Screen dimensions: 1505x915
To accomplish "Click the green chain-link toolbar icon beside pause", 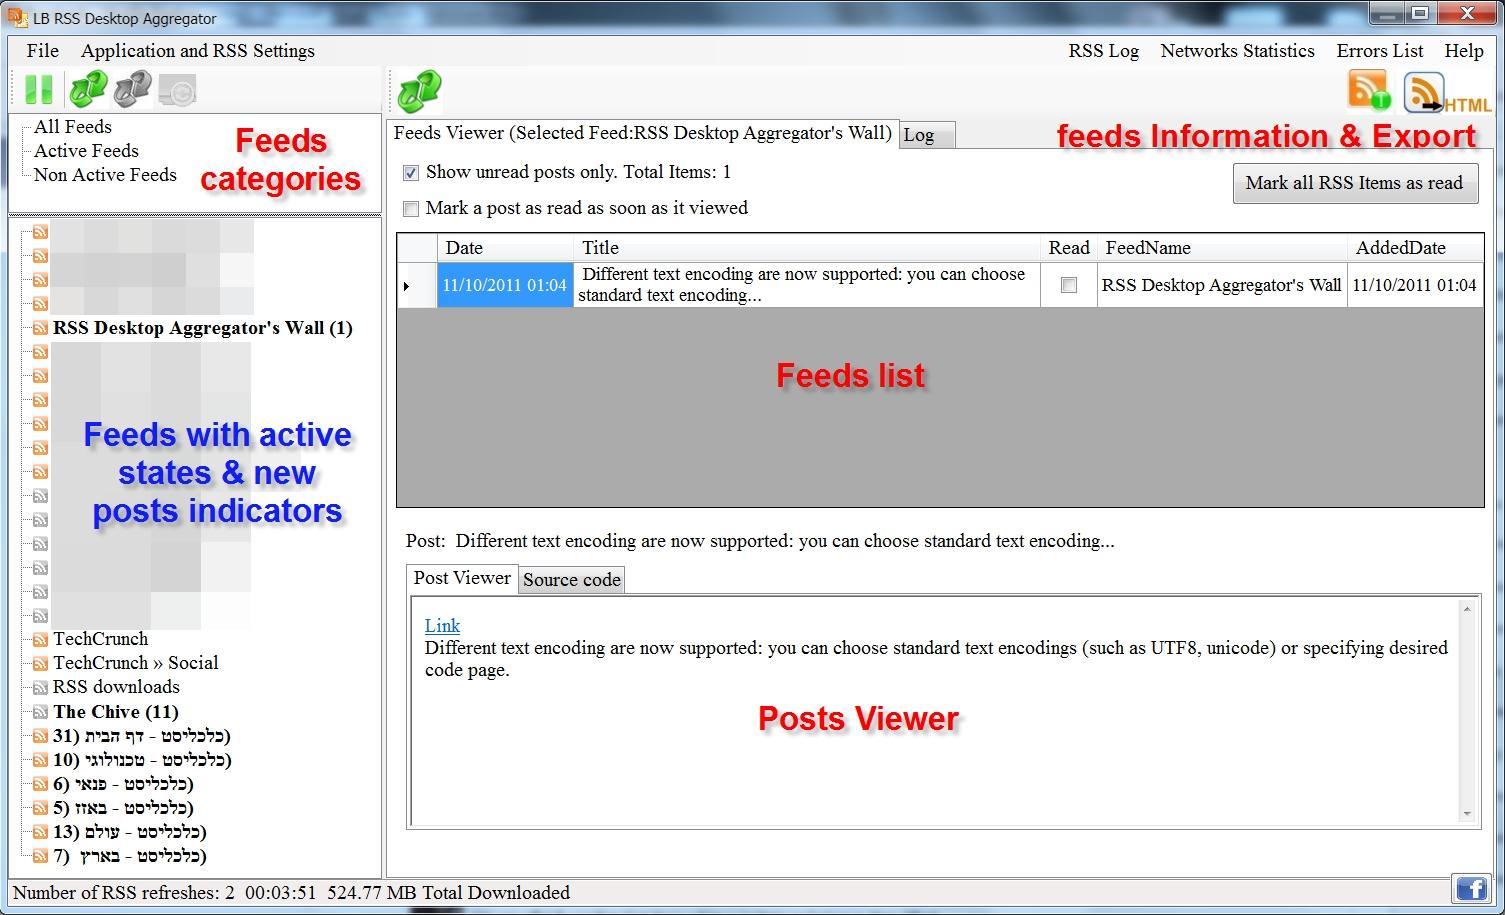I will pos(88,90).
